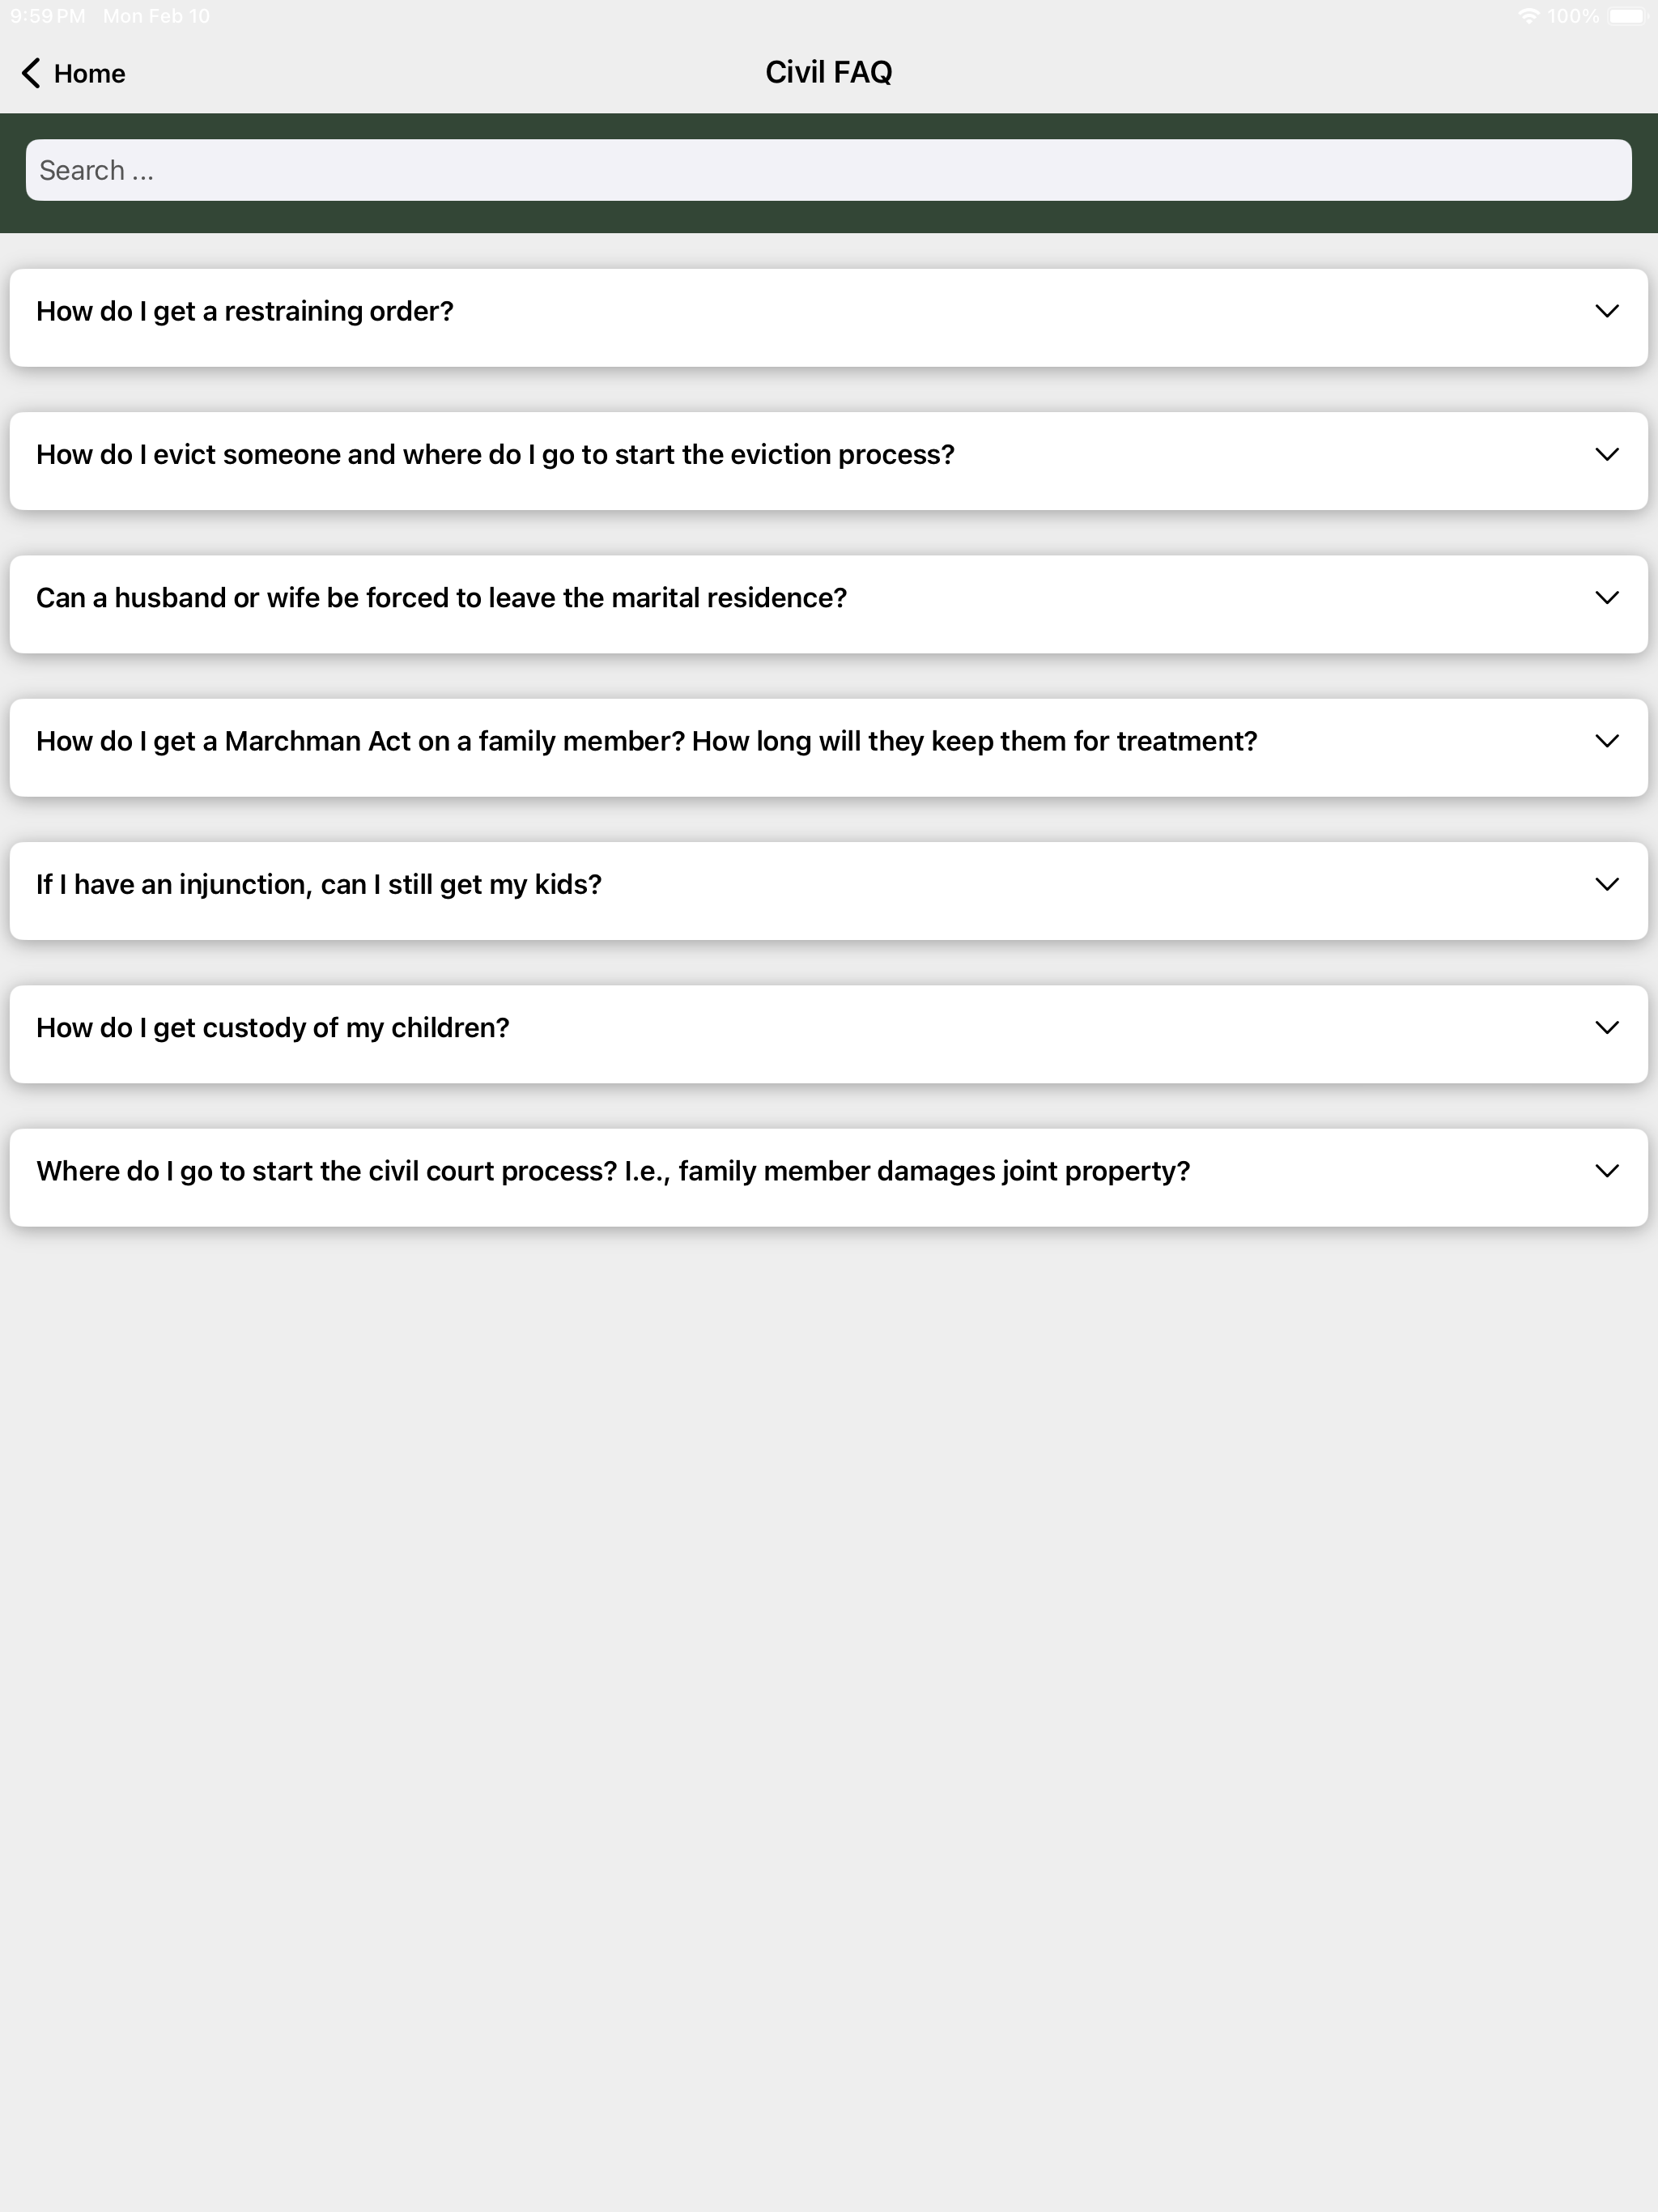The height and width of the screenshot is (2212, 1658).
Task: Tap the Civil FAQ page title
Action: [x=828, y=72]
